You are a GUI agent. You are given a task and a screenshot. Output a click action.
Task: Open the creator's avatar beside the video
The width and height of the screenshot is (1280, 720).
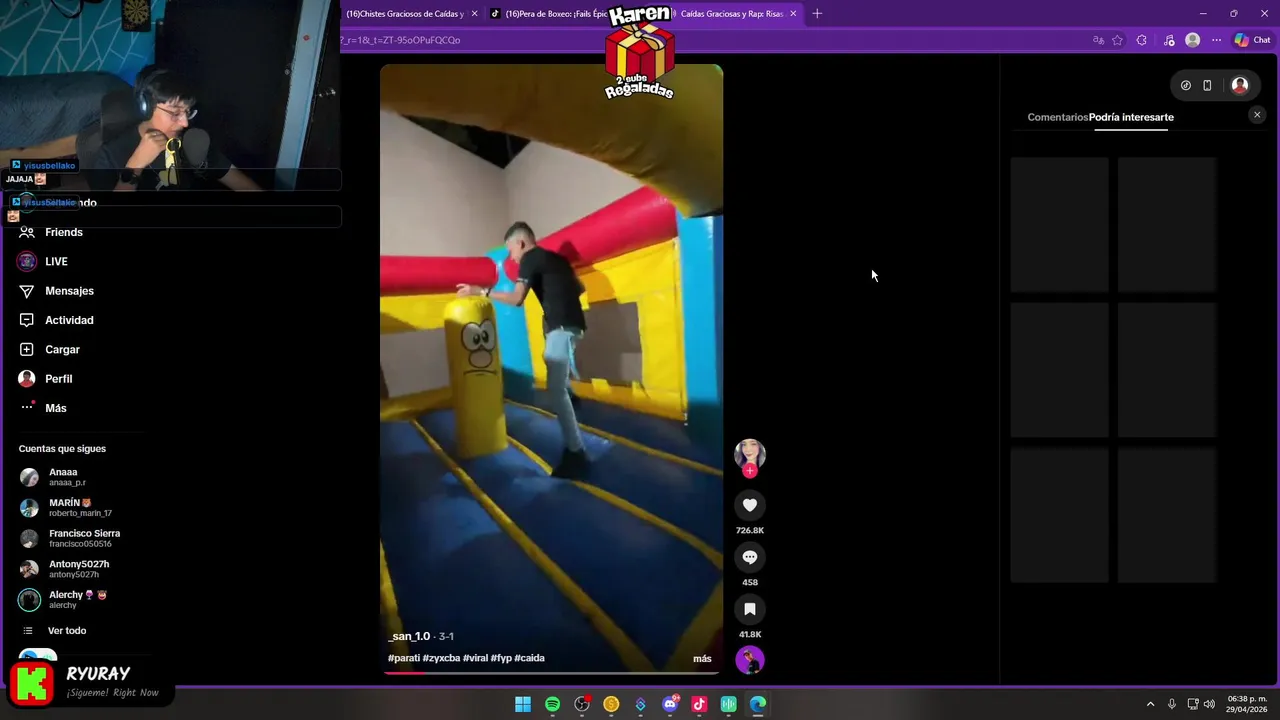click(x=750, y=455)
